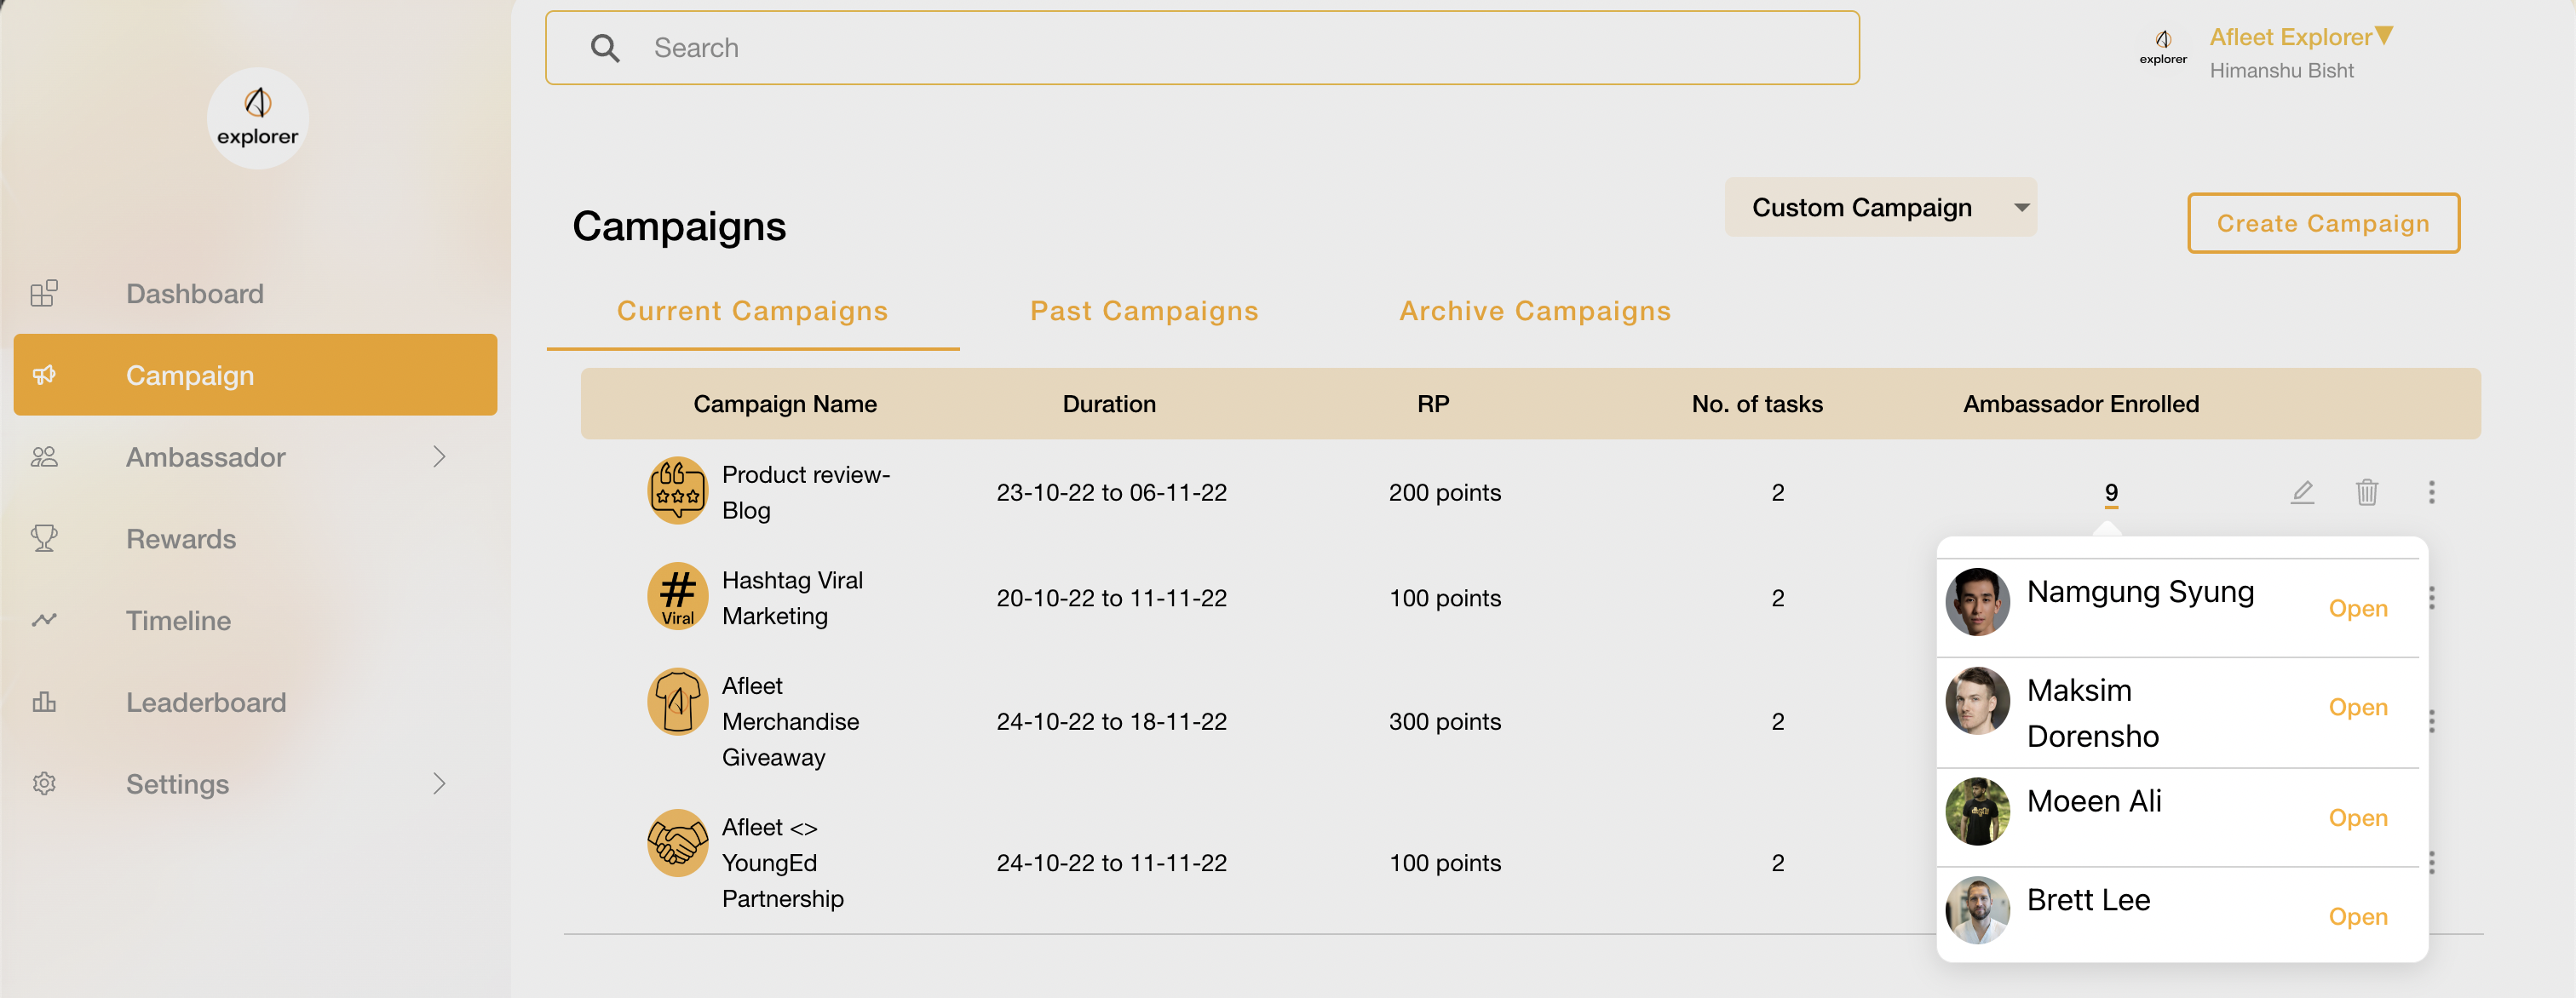Click the Afleet Merchandise Giveaway t-shirt icon
The height and width of the screenshot is (998, 2576).
click(x=677, y=702)
